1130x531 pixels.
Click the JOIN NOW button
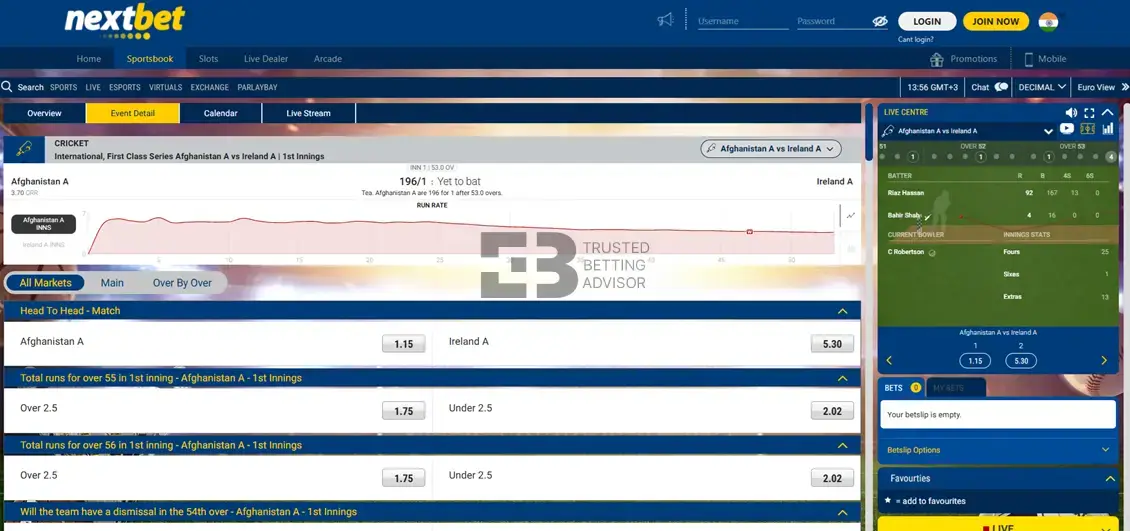click(x=996, y=21)
